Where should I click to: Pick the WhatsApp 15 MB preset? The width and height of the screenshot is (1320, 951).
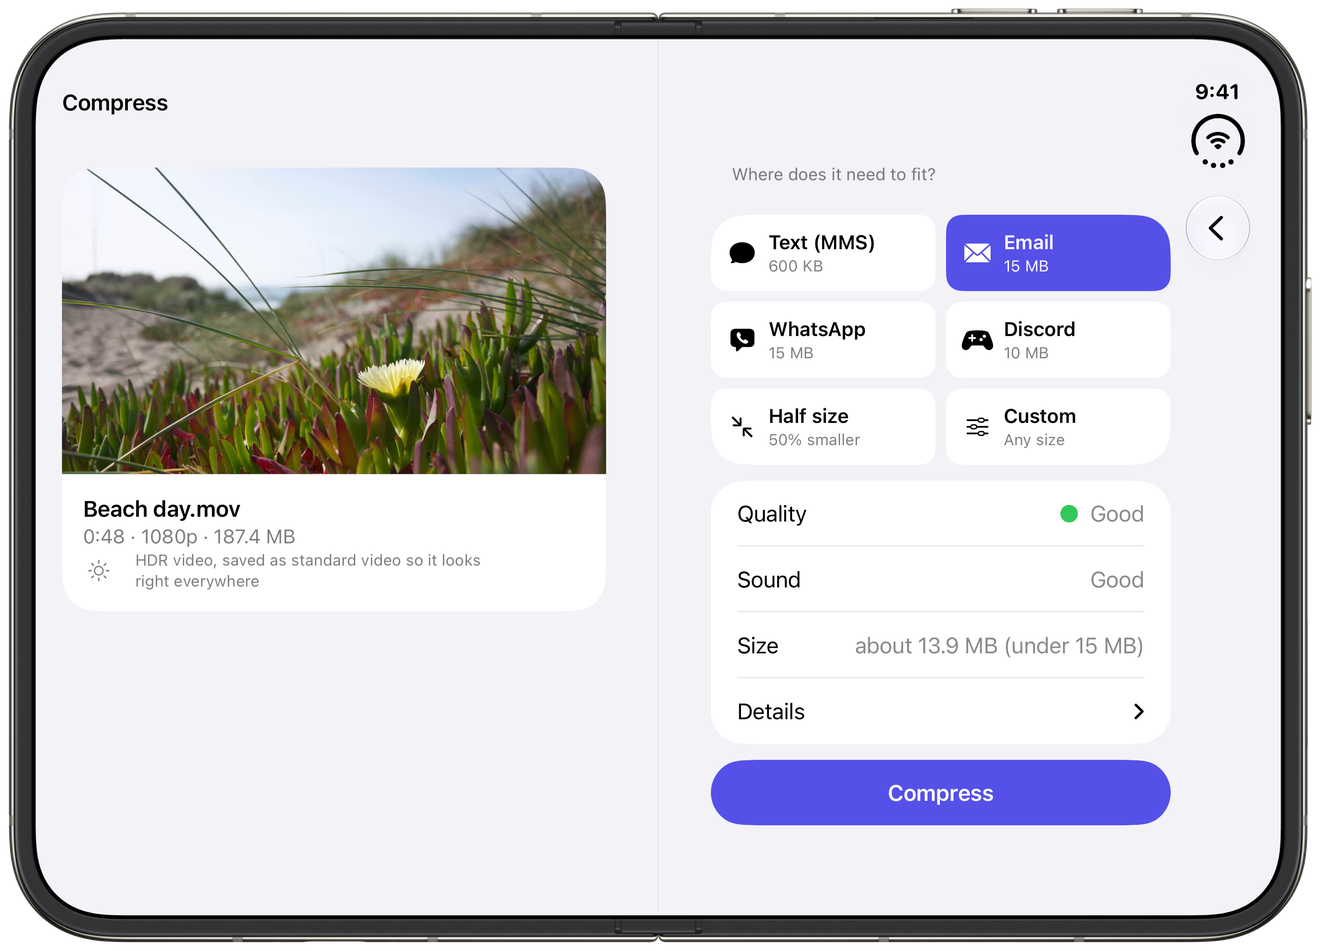(x=823, y=340)
